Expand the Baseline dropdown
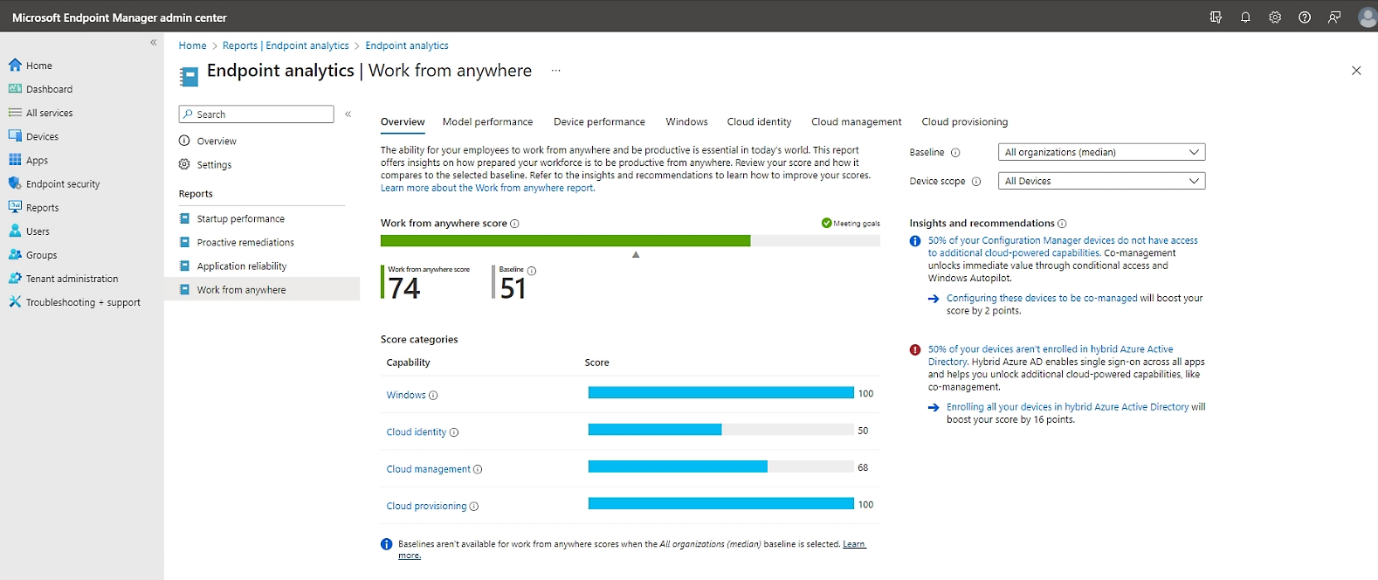1378x580 pixels. tap(1101, 152)
